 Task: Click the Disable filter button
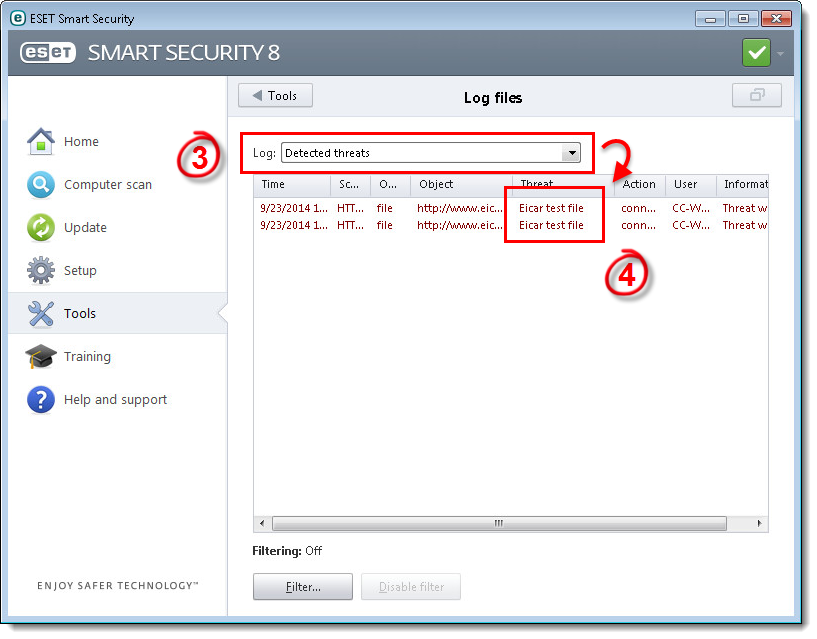(x=411, y=587)
